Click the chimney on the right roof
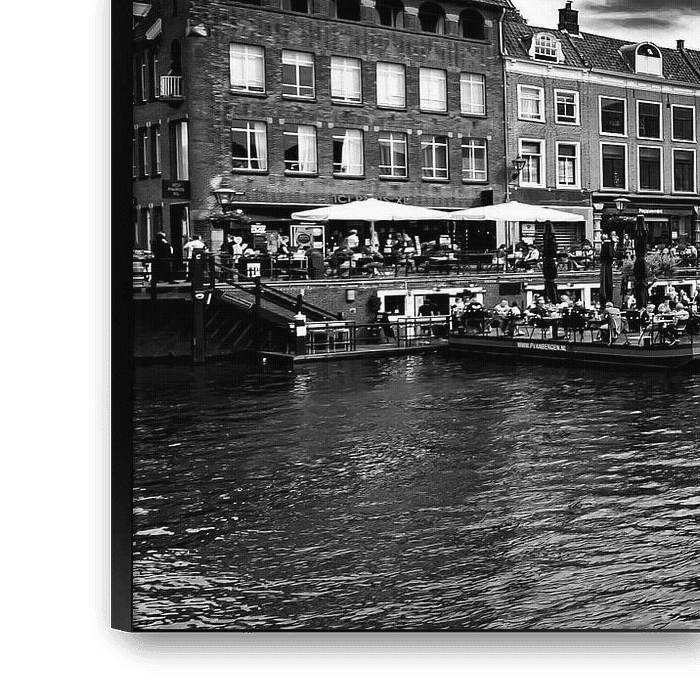The width and height of the screenshot is (700, 700). pyautogui.click(x=568, y=18)
